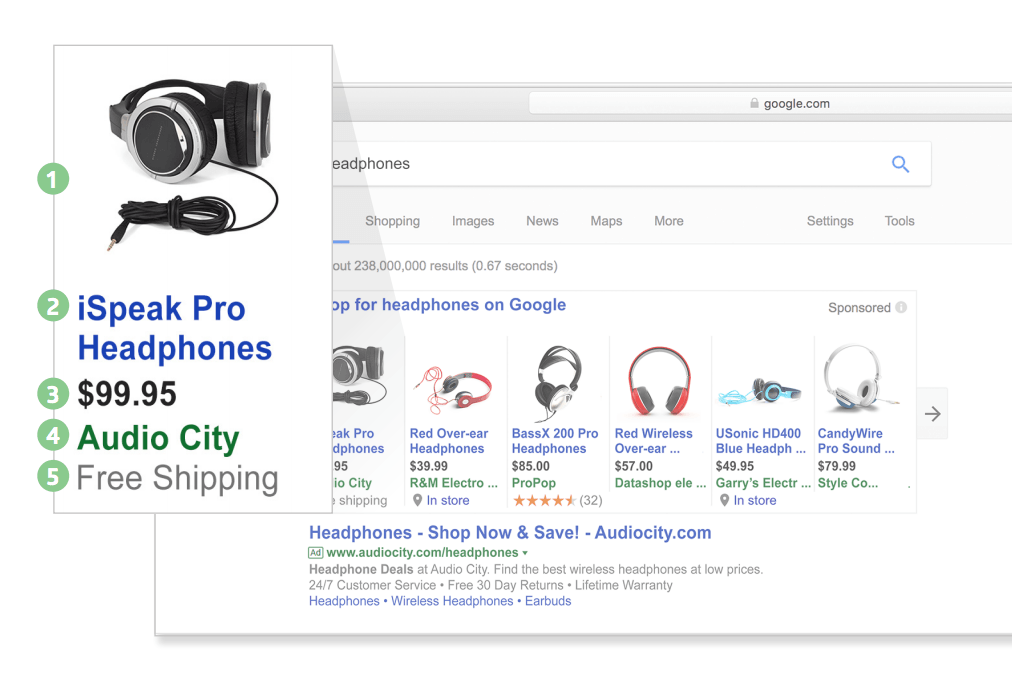This screenshot has height=688, width=1012.
Task: Click the Sponsored info icon
Action: coord(901,308)
